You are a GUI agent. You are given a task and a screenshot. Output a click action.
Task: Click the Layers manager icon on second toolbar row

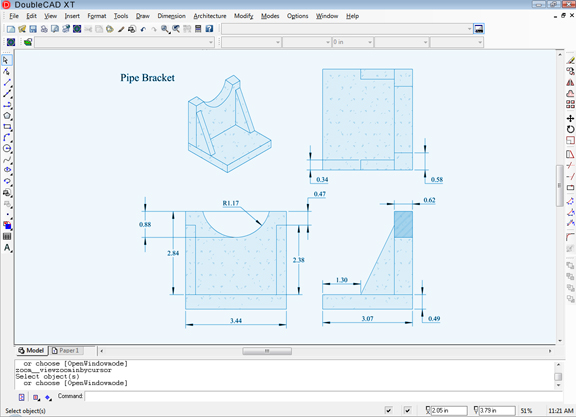(28, 42)
